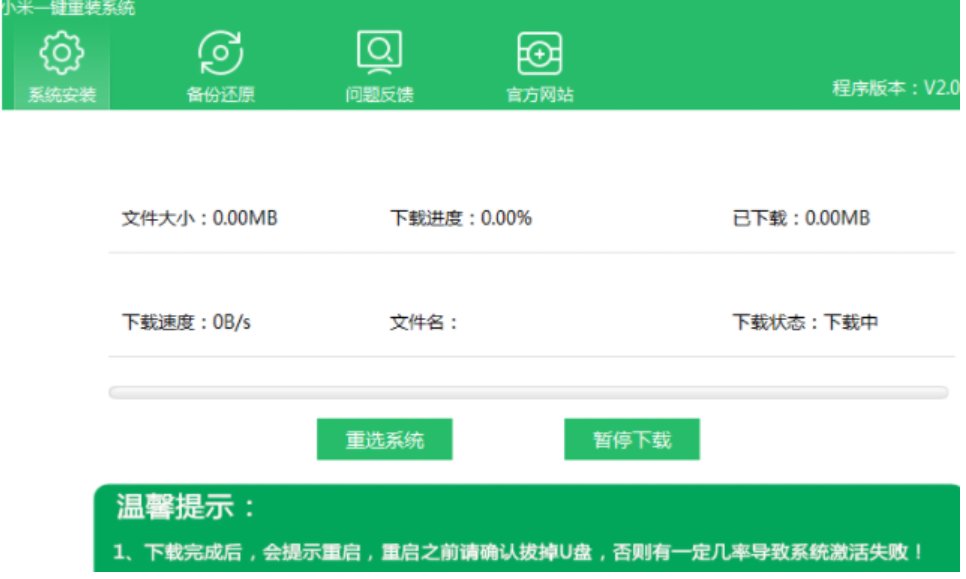Click the 暂停下载 pause button
The width and height of the screenshot is (966, 579).
631,439
